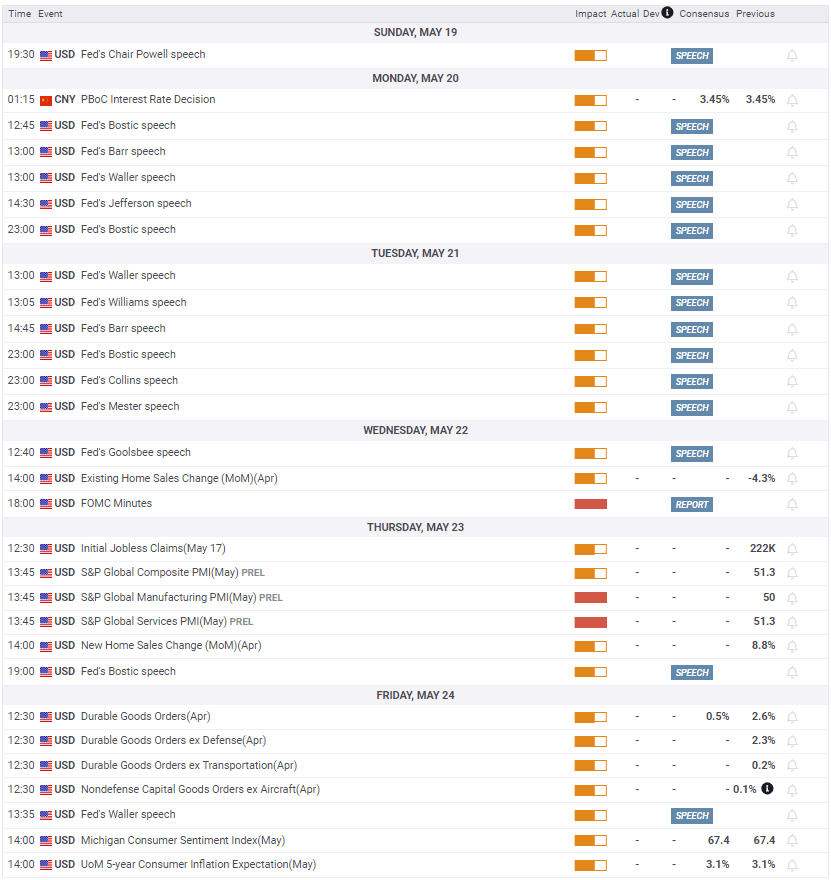831x880 pixels.
Task: Open New Home Sales Change (MoM)(Apr)
Action: pos(171,645)
